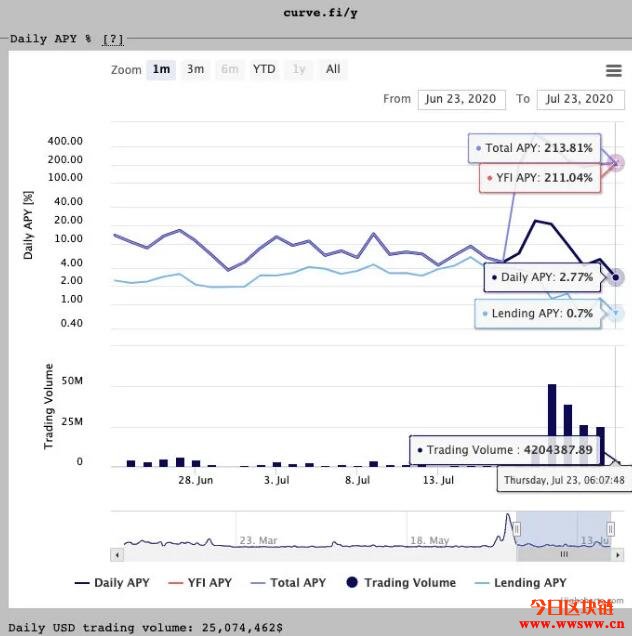
Task: Toggle Trading Volume series in legend
Action: (401, 583)
